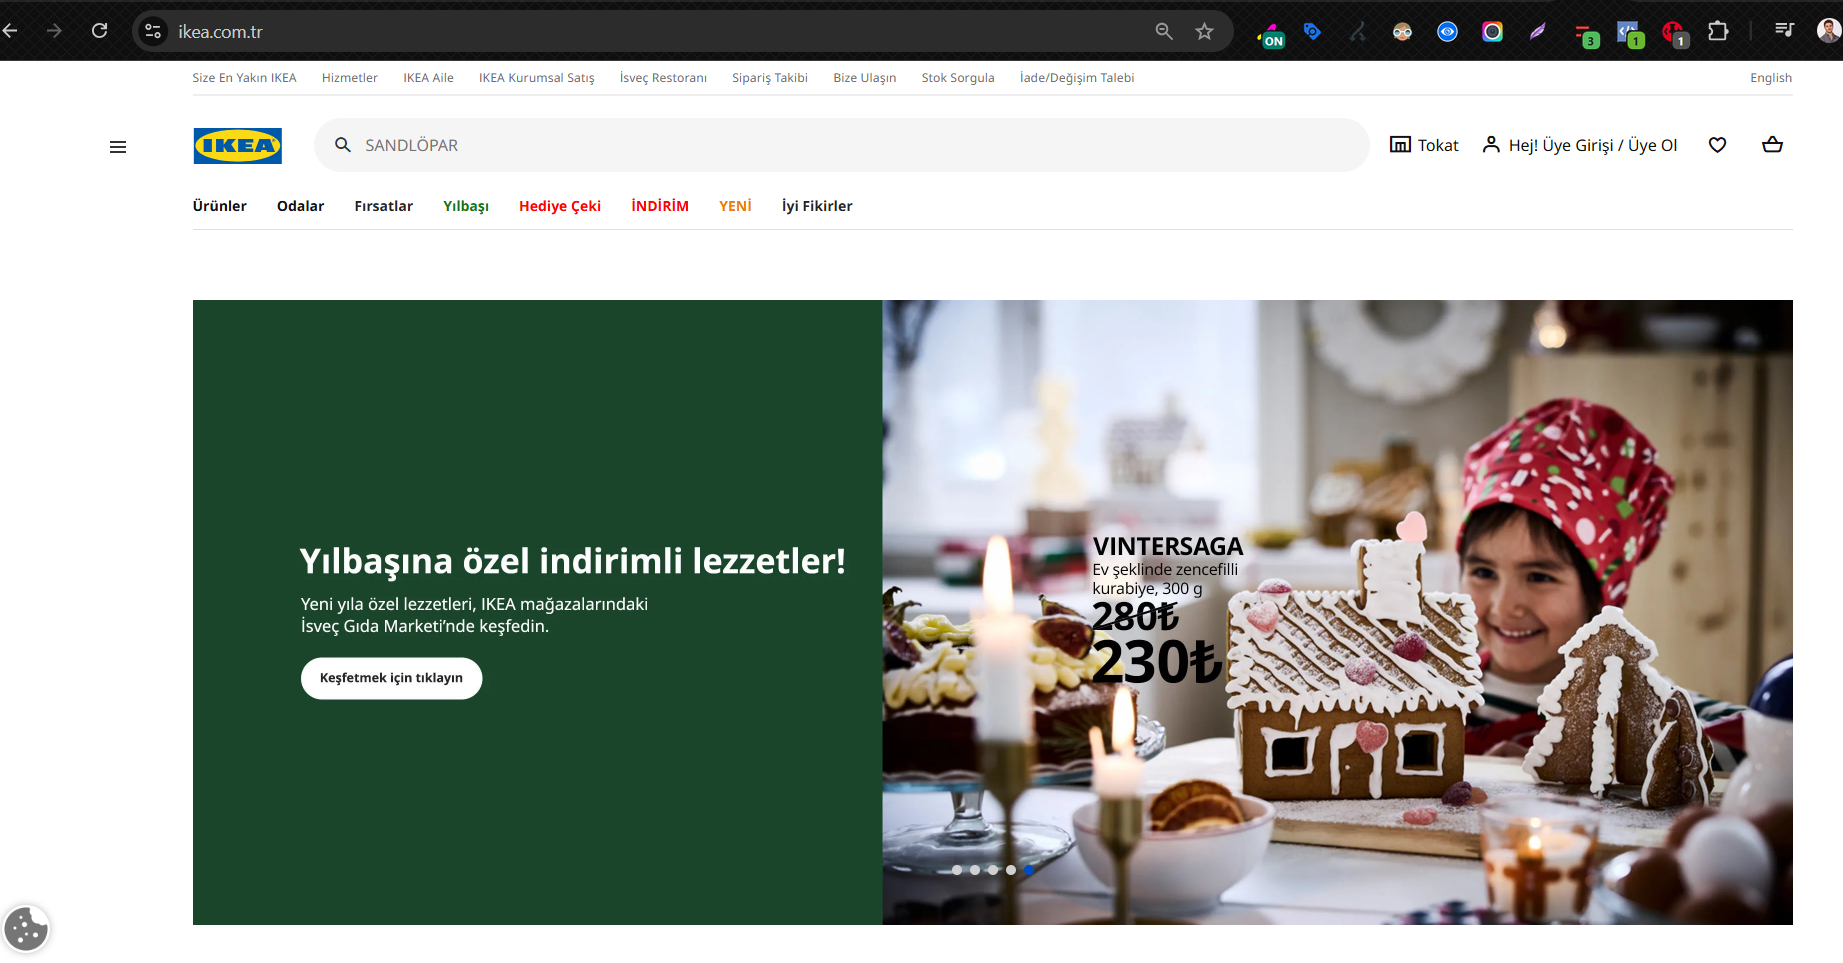Open the Chrome extensions puzzle menu
This screenshot has width=1843, height=963.
(1718, 31)
